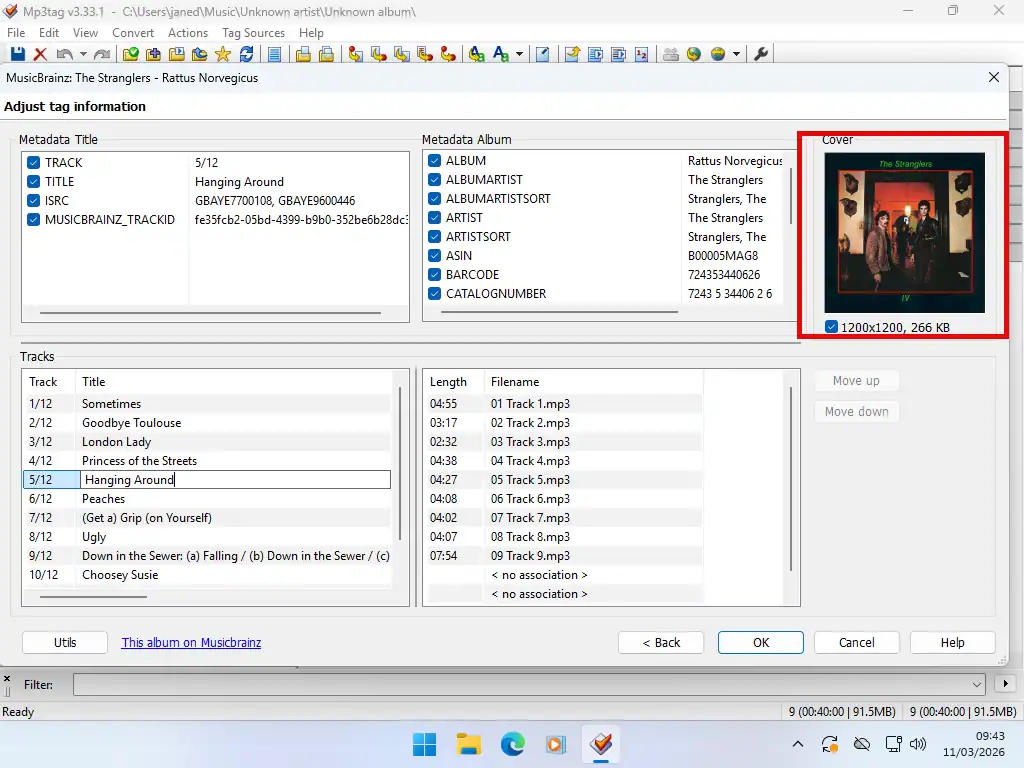This screenshot has height=768, width=1024.
Task: Uncheck the TRACK metadata checkbox
Action: [34, 163]
